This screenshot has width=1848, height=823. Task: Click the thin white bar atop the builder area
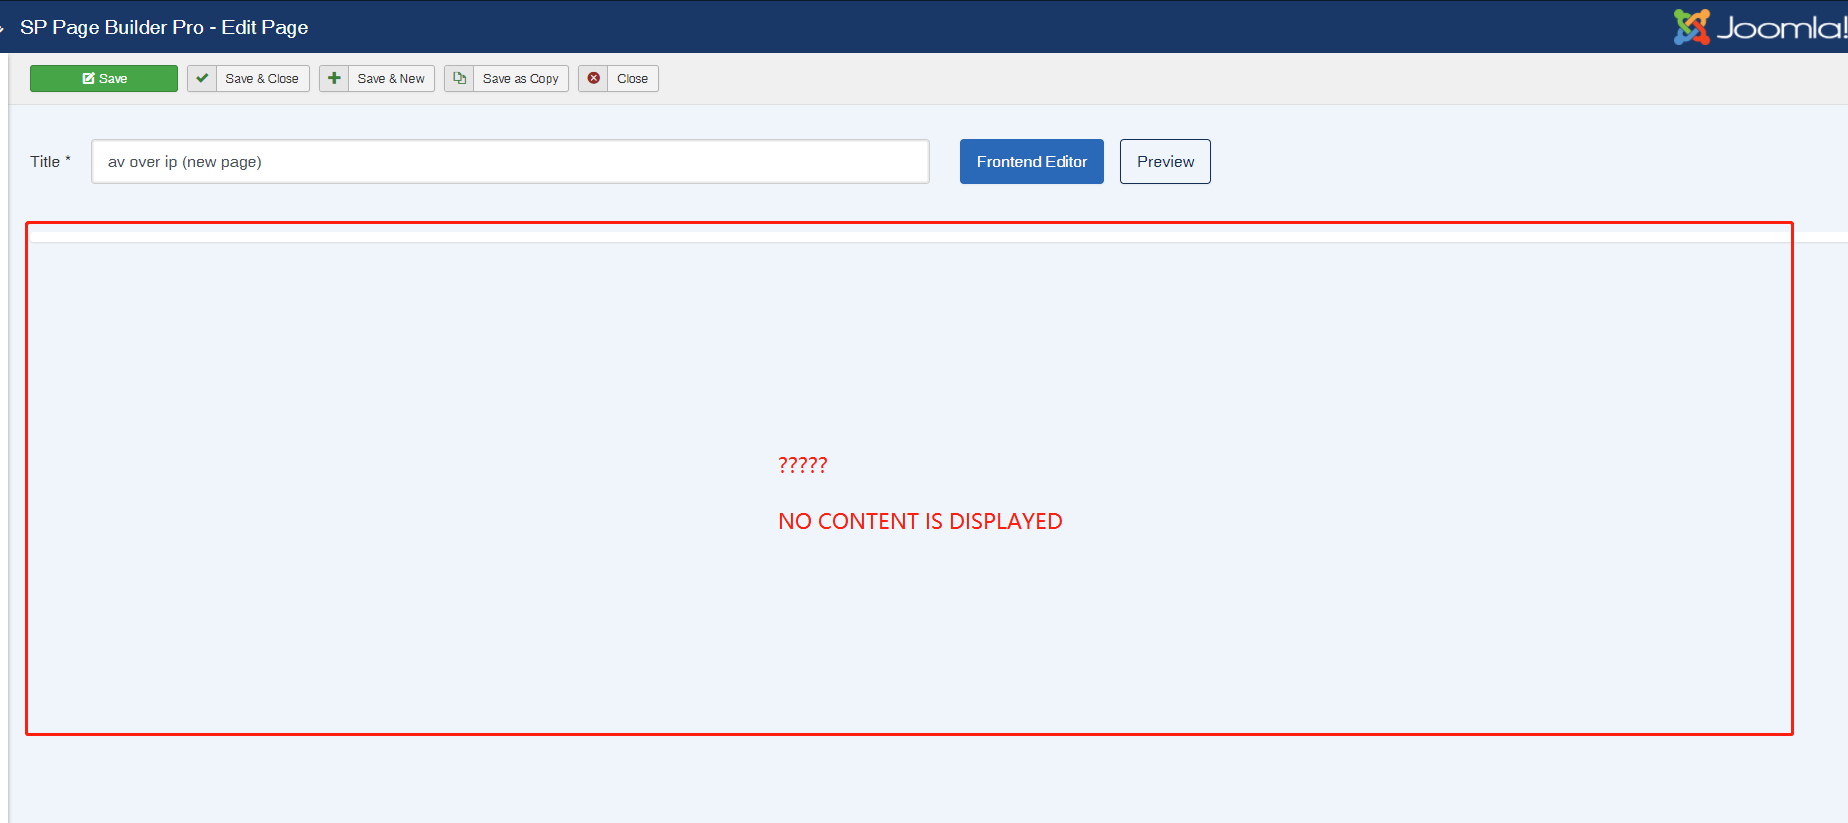click(900, 236)
